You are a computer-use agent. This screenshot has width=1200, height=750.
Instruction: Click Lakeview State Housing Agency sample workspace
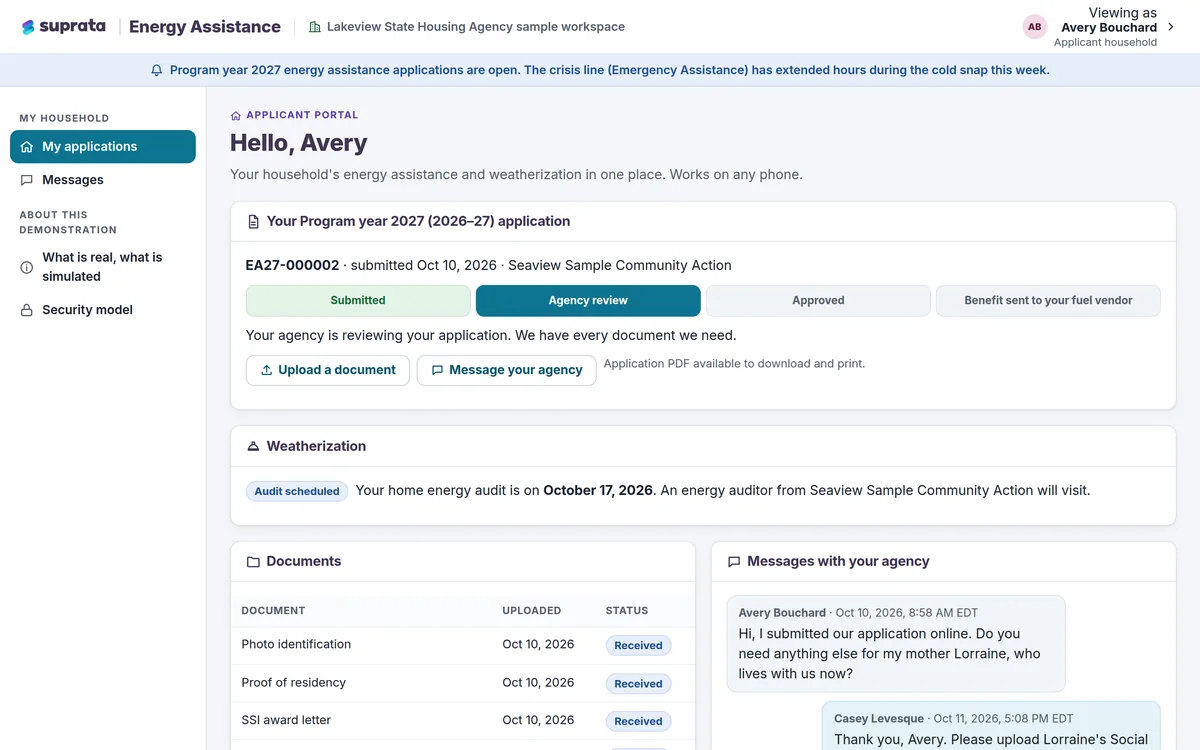(476, 27)
